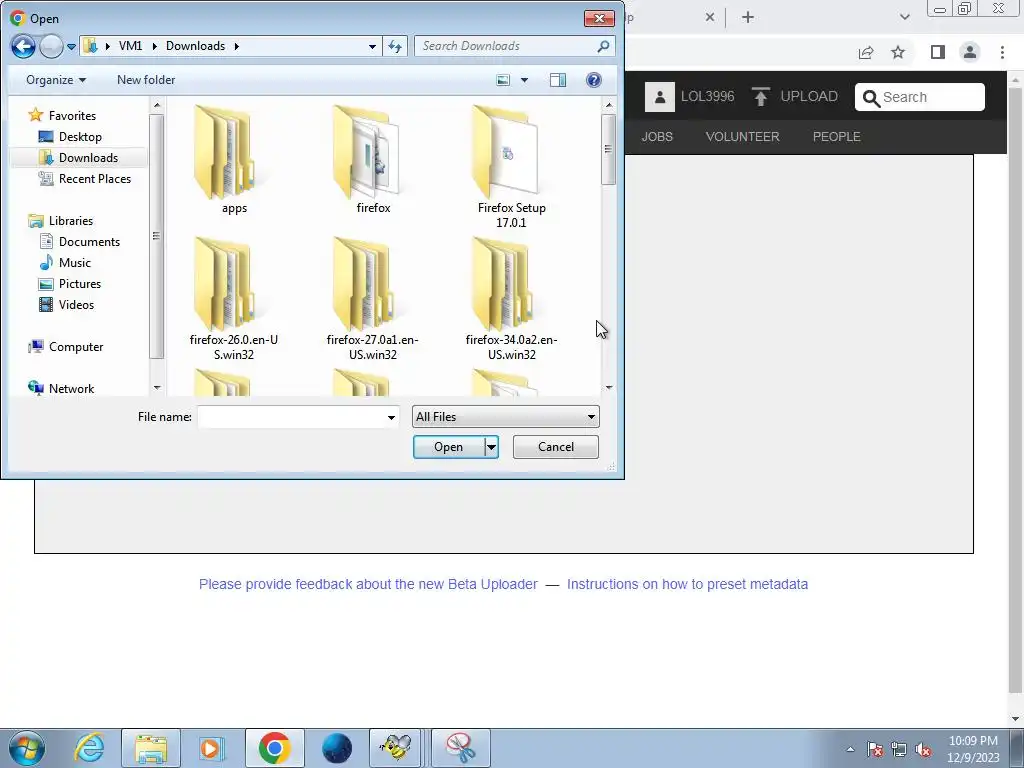Screen dimensions: 1024x768
Task: Open Internet Explorer from taskbar
Action: (88, 748)
